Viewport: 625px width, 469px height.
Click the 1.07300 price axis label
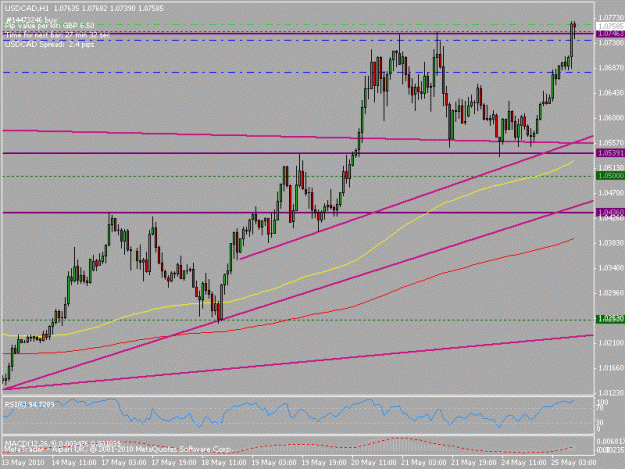(x=609, y=43)
